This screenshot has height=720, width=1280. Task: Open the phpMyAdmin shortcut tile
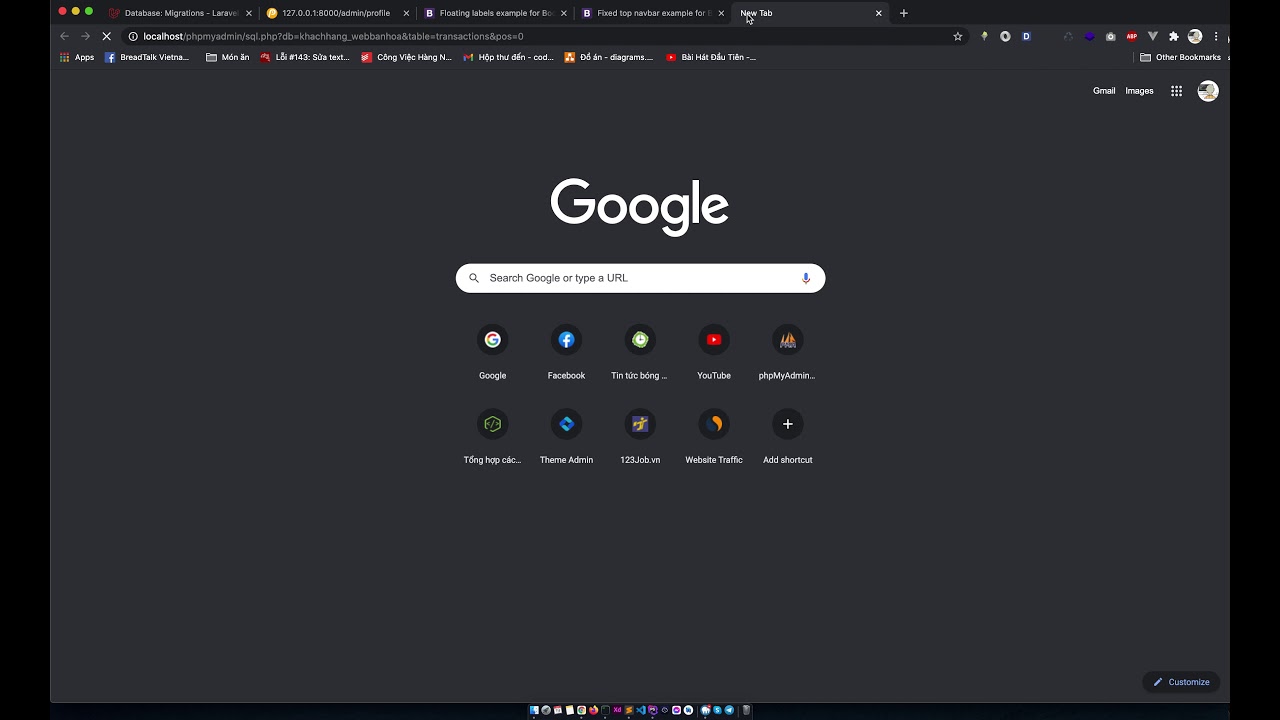(788, 352)
